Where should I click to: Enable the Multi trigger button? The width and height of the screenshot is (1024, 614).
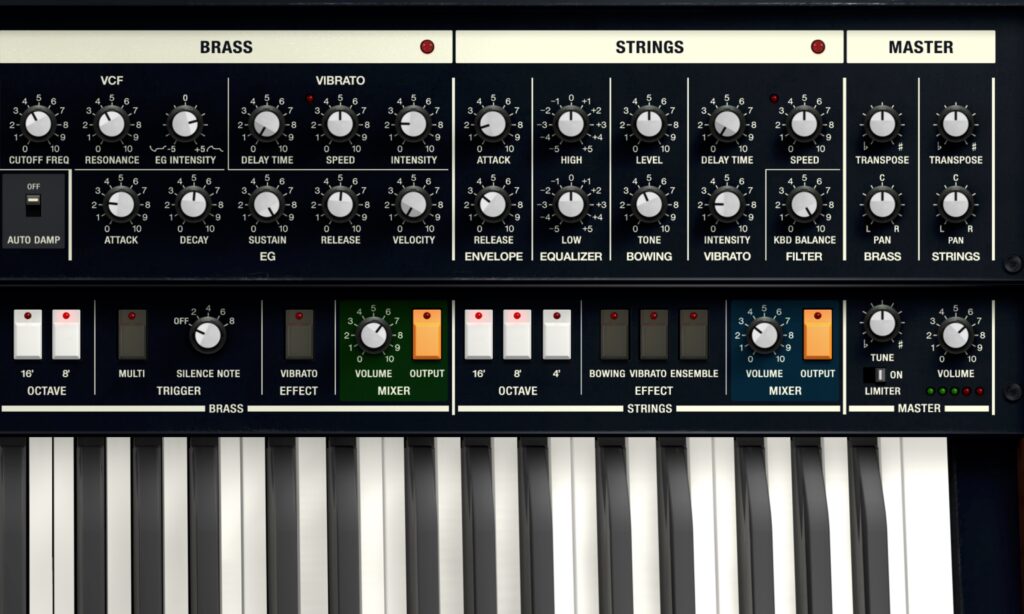click(x=132, y=334)
